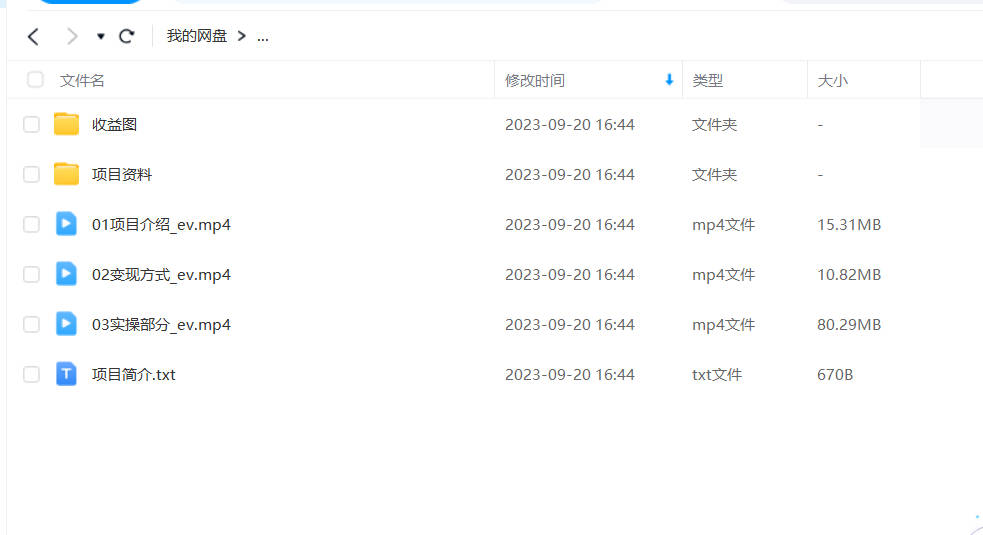
Task: Click modified time of 02变现方式_ev.mp4 row
Action: (x=570, y=275)
